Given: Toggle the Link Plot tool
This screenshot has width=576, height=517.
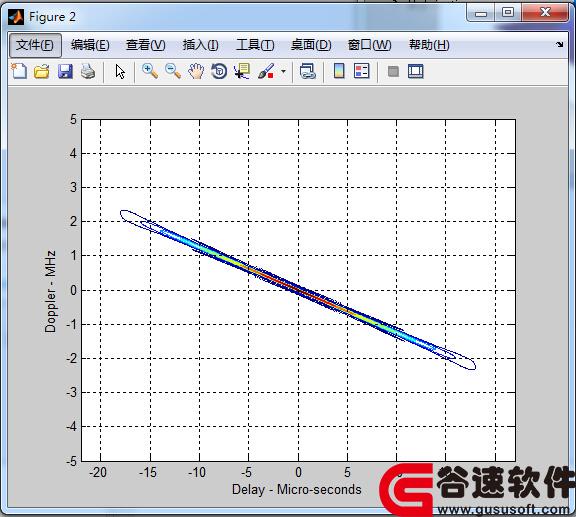Looking at the screenshot, I should click(307, 71).
